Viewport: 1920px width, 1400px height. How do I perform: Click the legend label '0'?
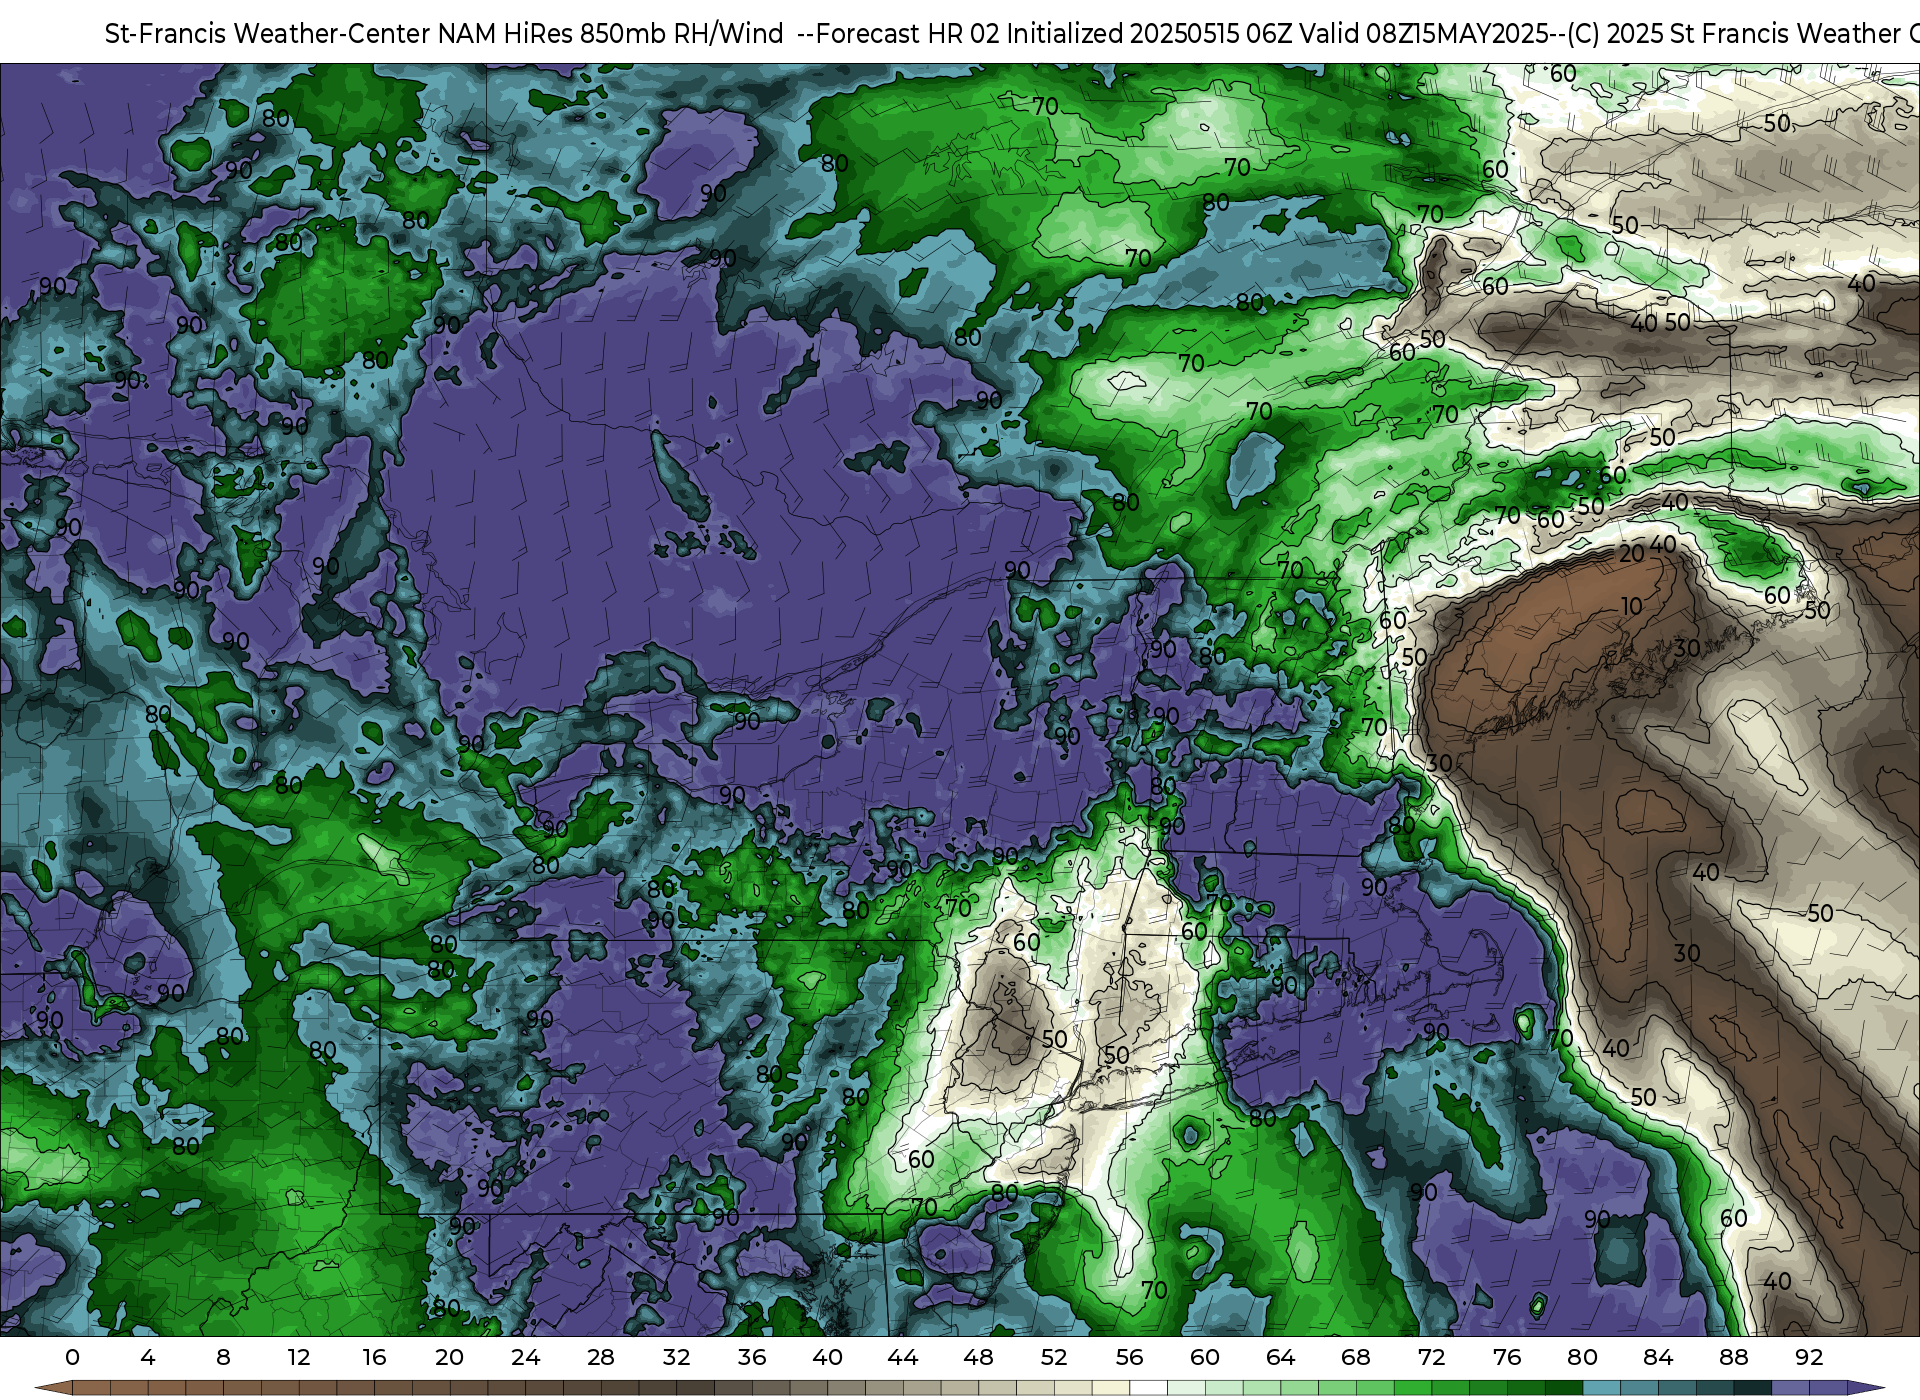click(72, 1357)
